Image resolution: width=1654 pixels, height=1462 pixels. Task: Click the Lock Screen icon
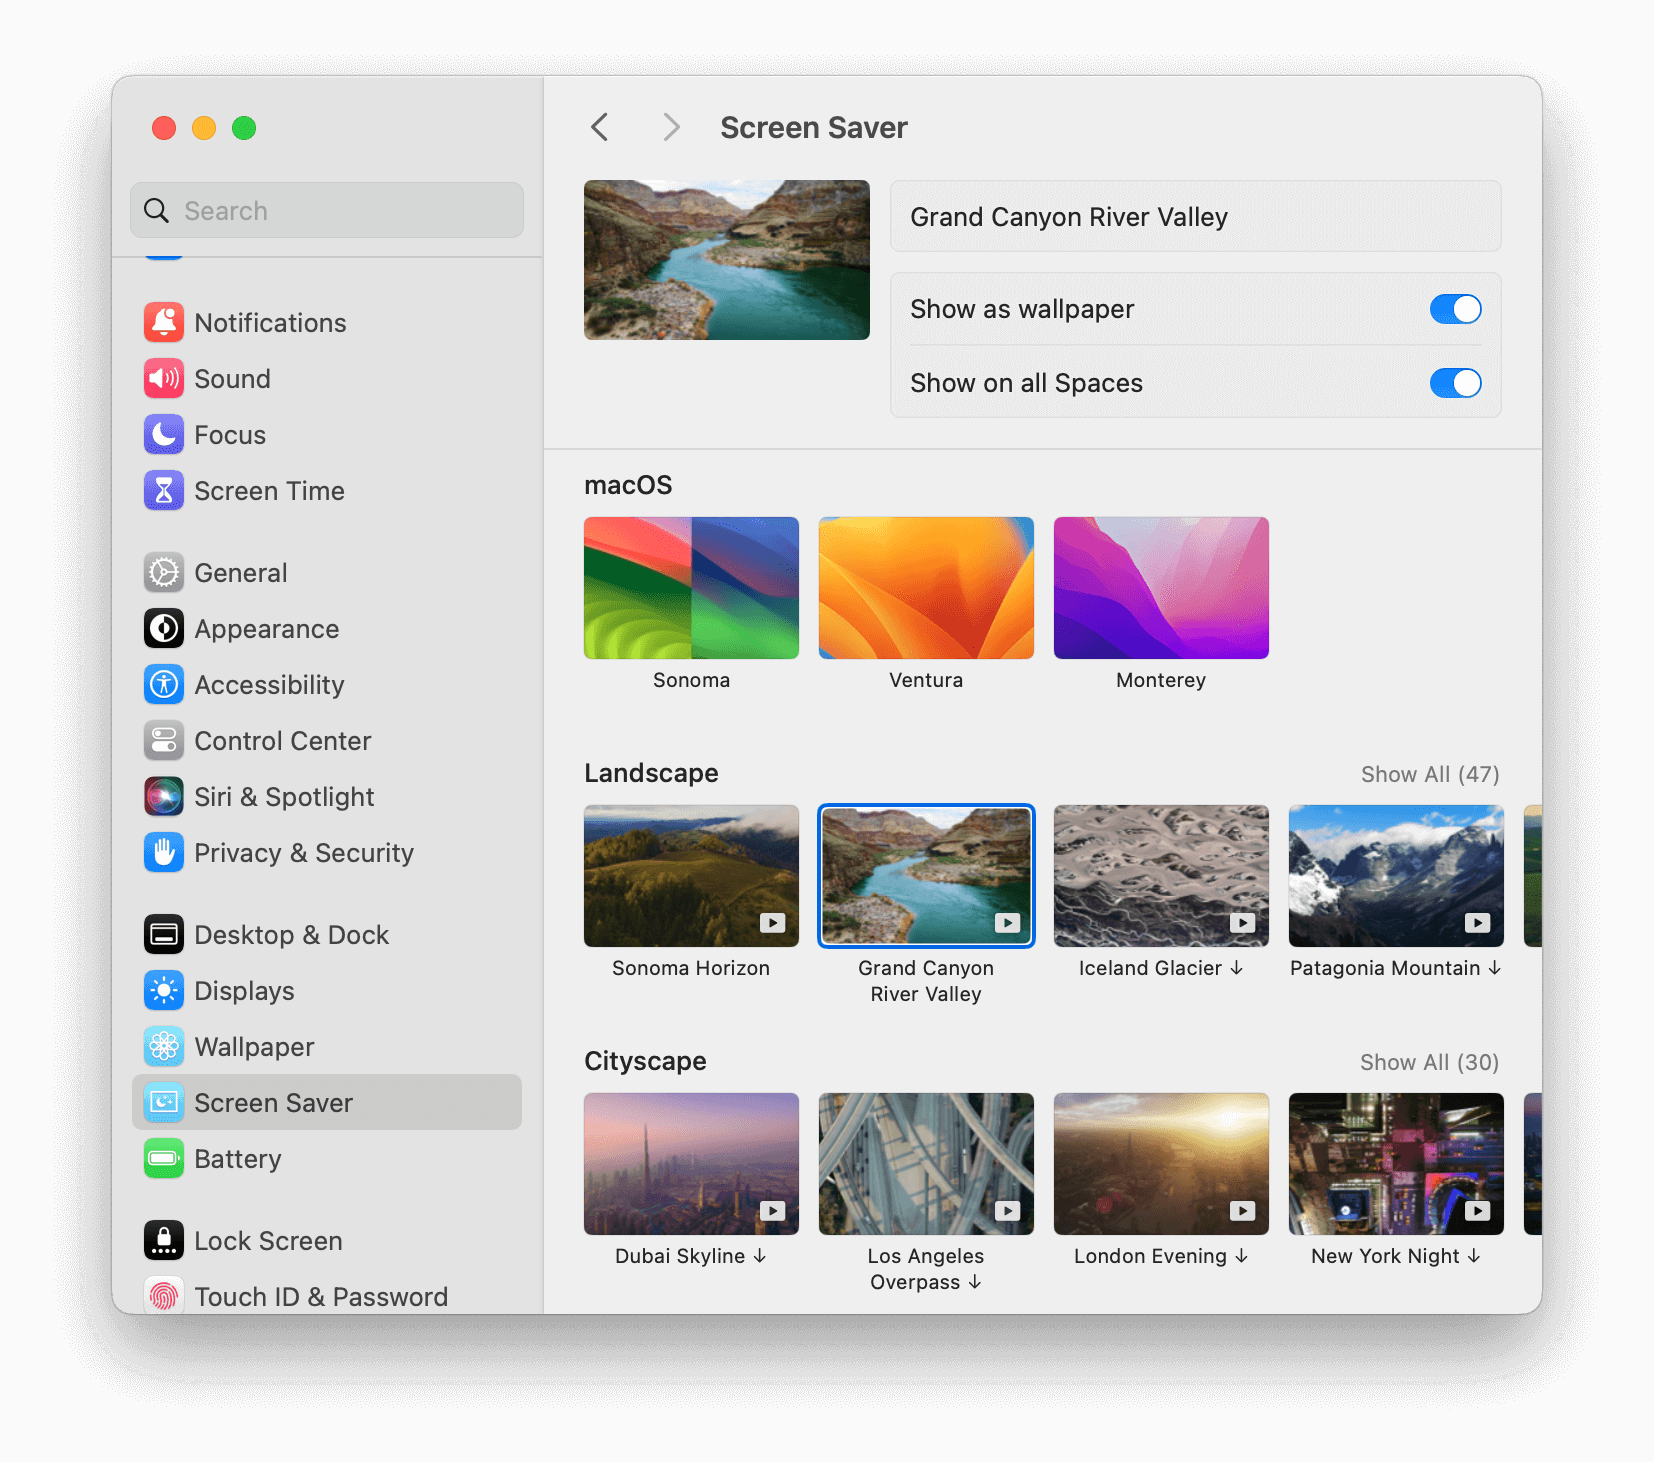point(164,1240)
